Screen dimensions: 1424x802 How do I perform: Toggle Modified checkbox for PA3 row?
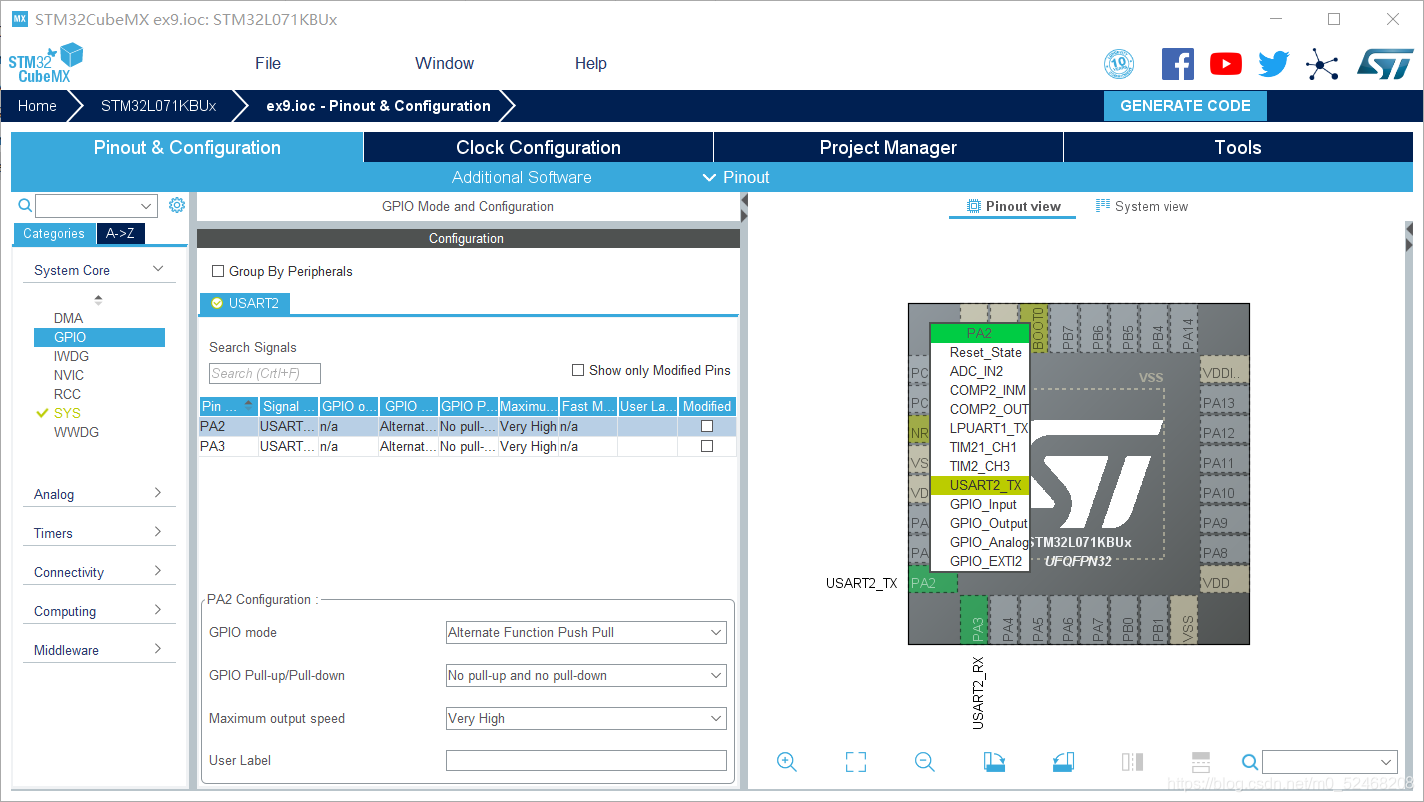(707, 446)
